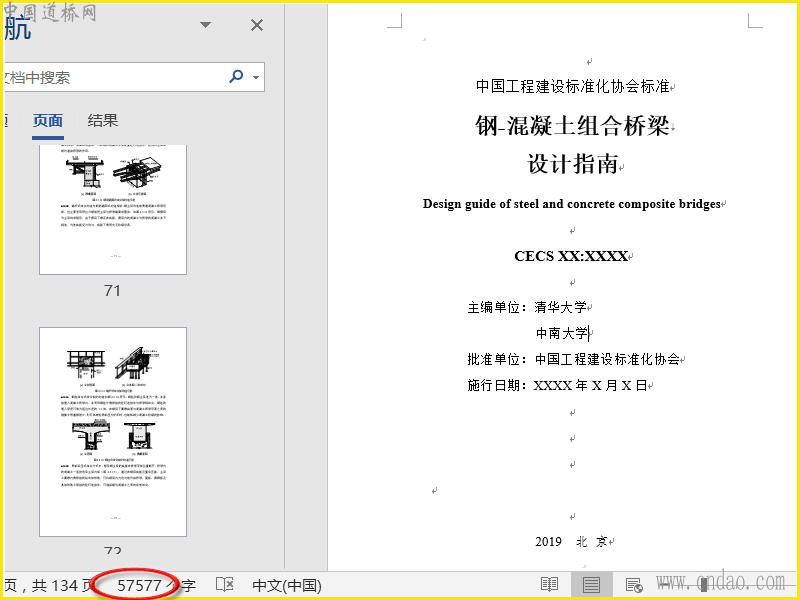The height and width of the screenshot is (600, 800).
Task: Open the search options dropdown arrow
Action: 256,78
